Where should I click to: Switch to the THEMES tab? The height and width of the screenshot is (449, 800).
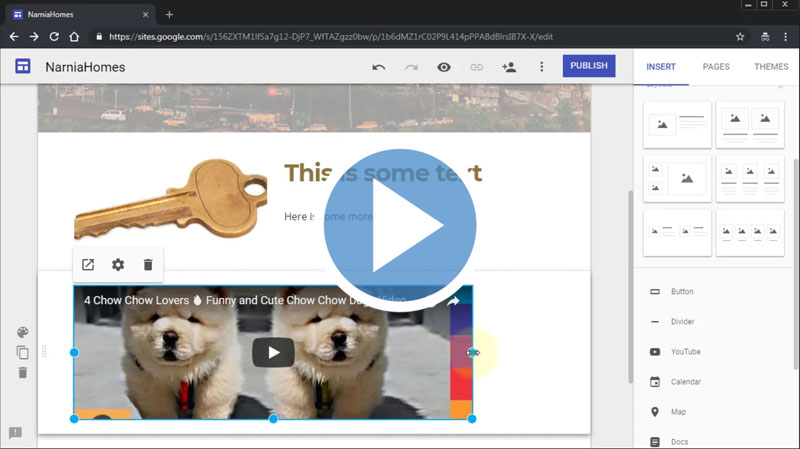771,67
